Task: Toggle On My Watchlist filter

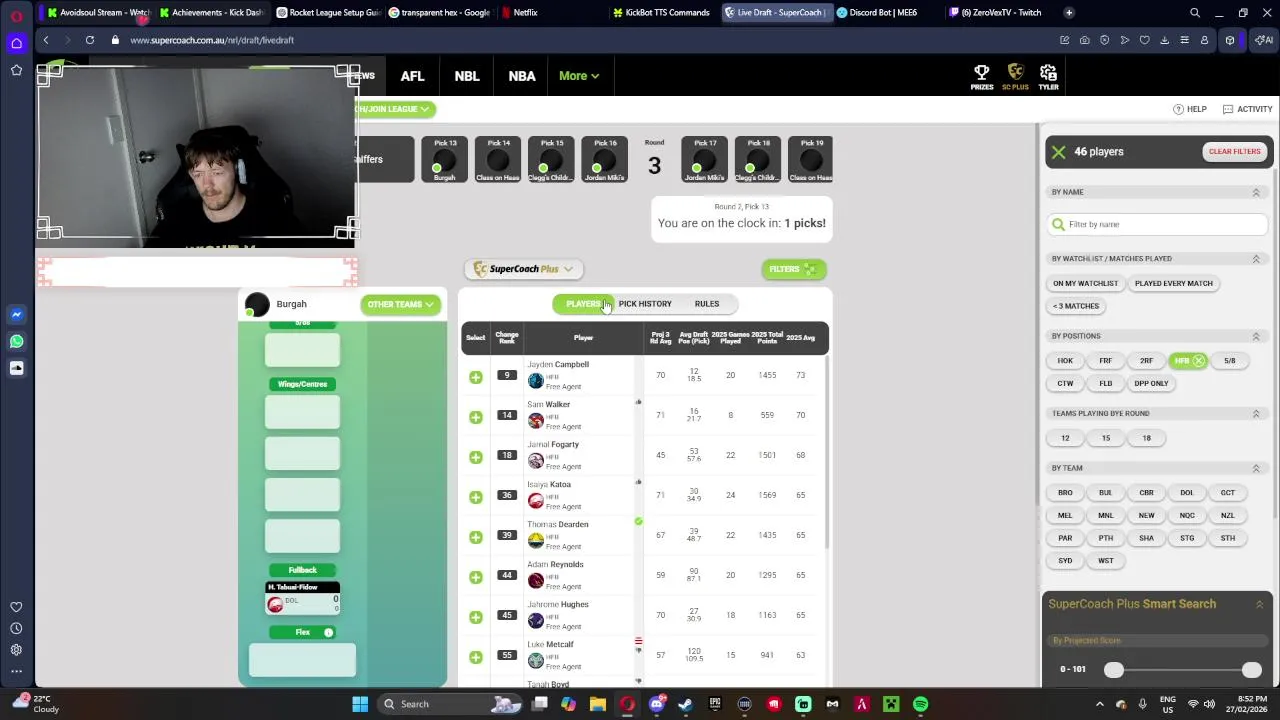Action: point(1085,283)
